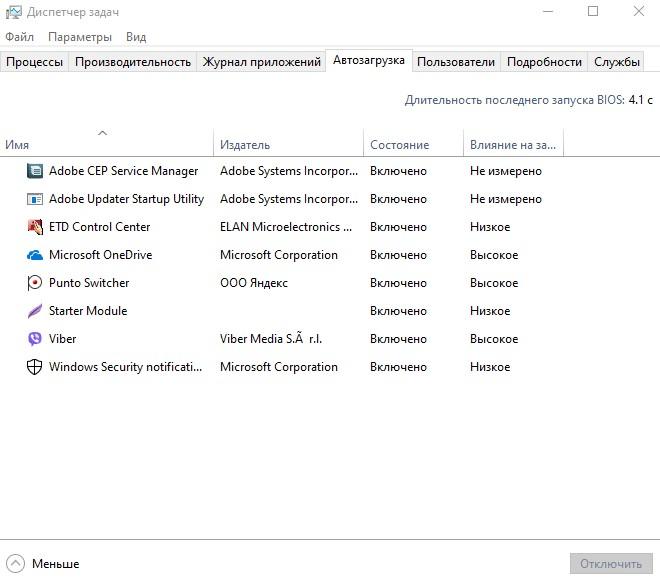Image resolution: width=660 pixels, height=588 pixels.
Task: Click Включено status in the Viber row
Action: 398,339
